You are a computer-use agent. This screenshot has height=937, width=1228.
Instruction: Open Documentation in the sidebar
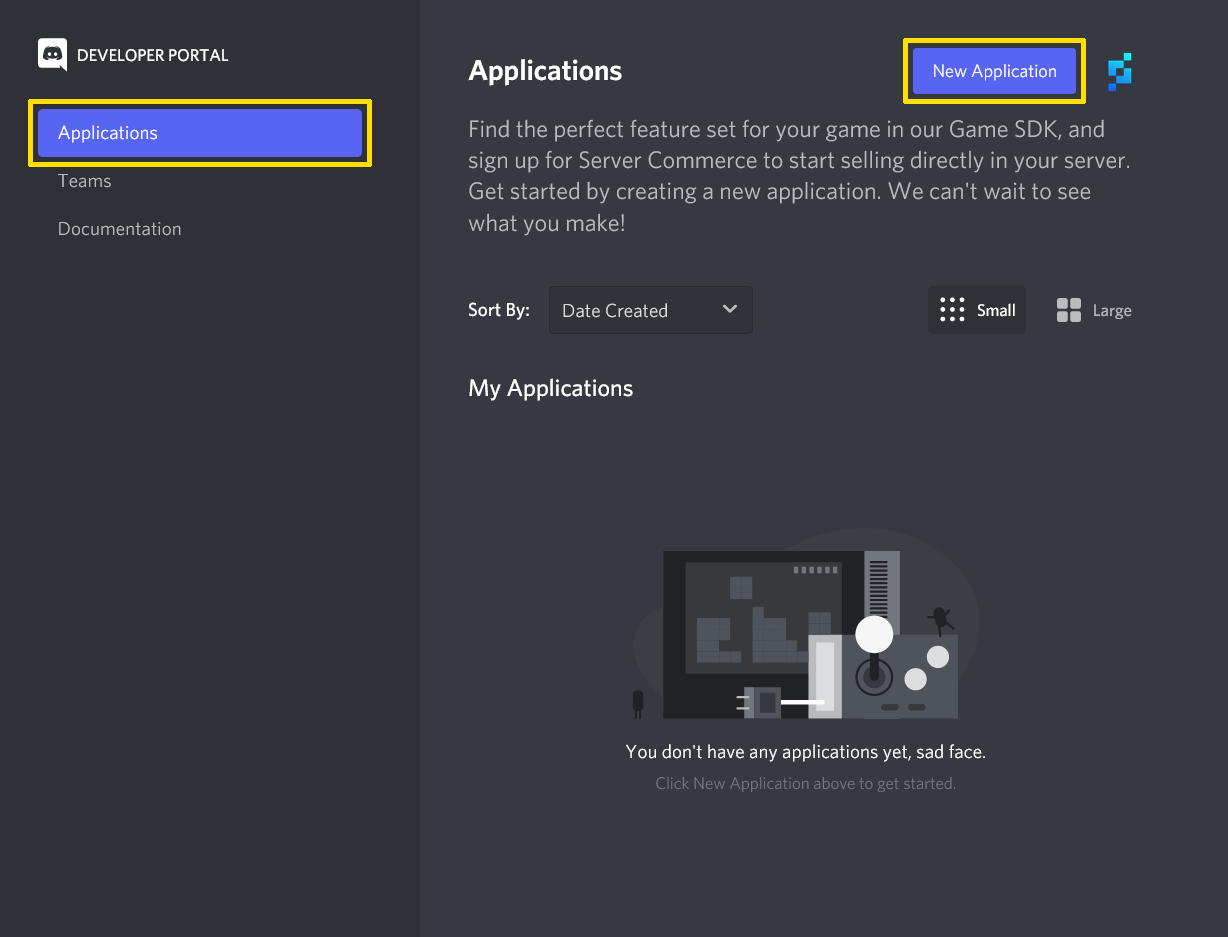coord(120,229)
